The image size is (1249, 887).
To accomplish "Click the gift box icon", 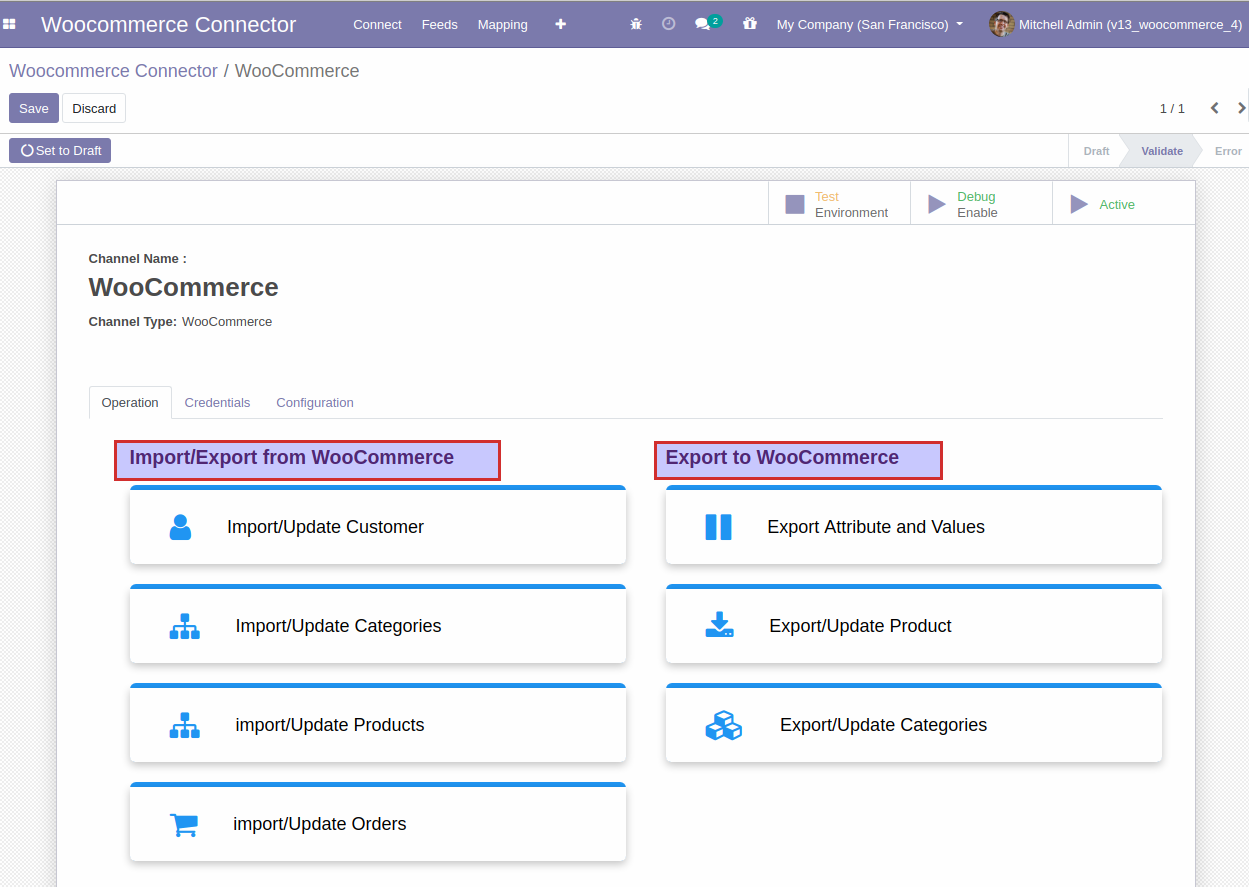I will [750, 24].
